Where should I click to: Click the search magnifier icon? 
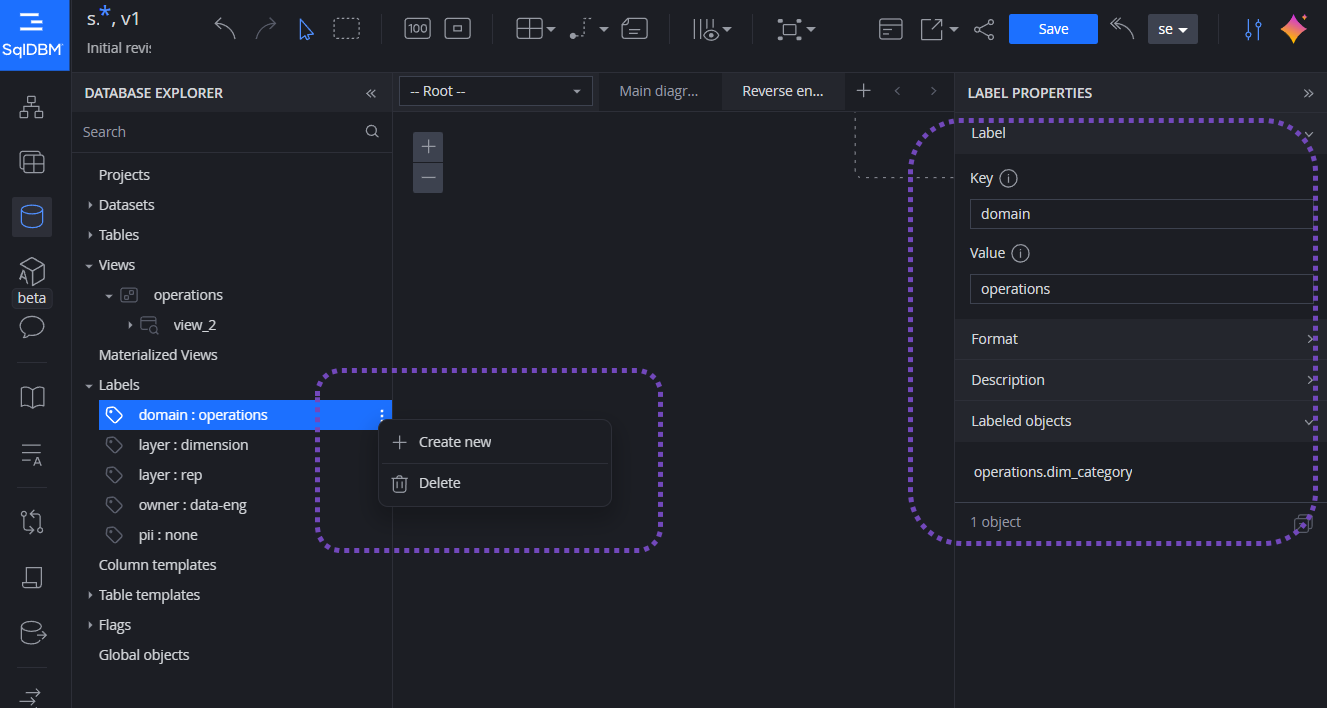click(x=372, y=131)
